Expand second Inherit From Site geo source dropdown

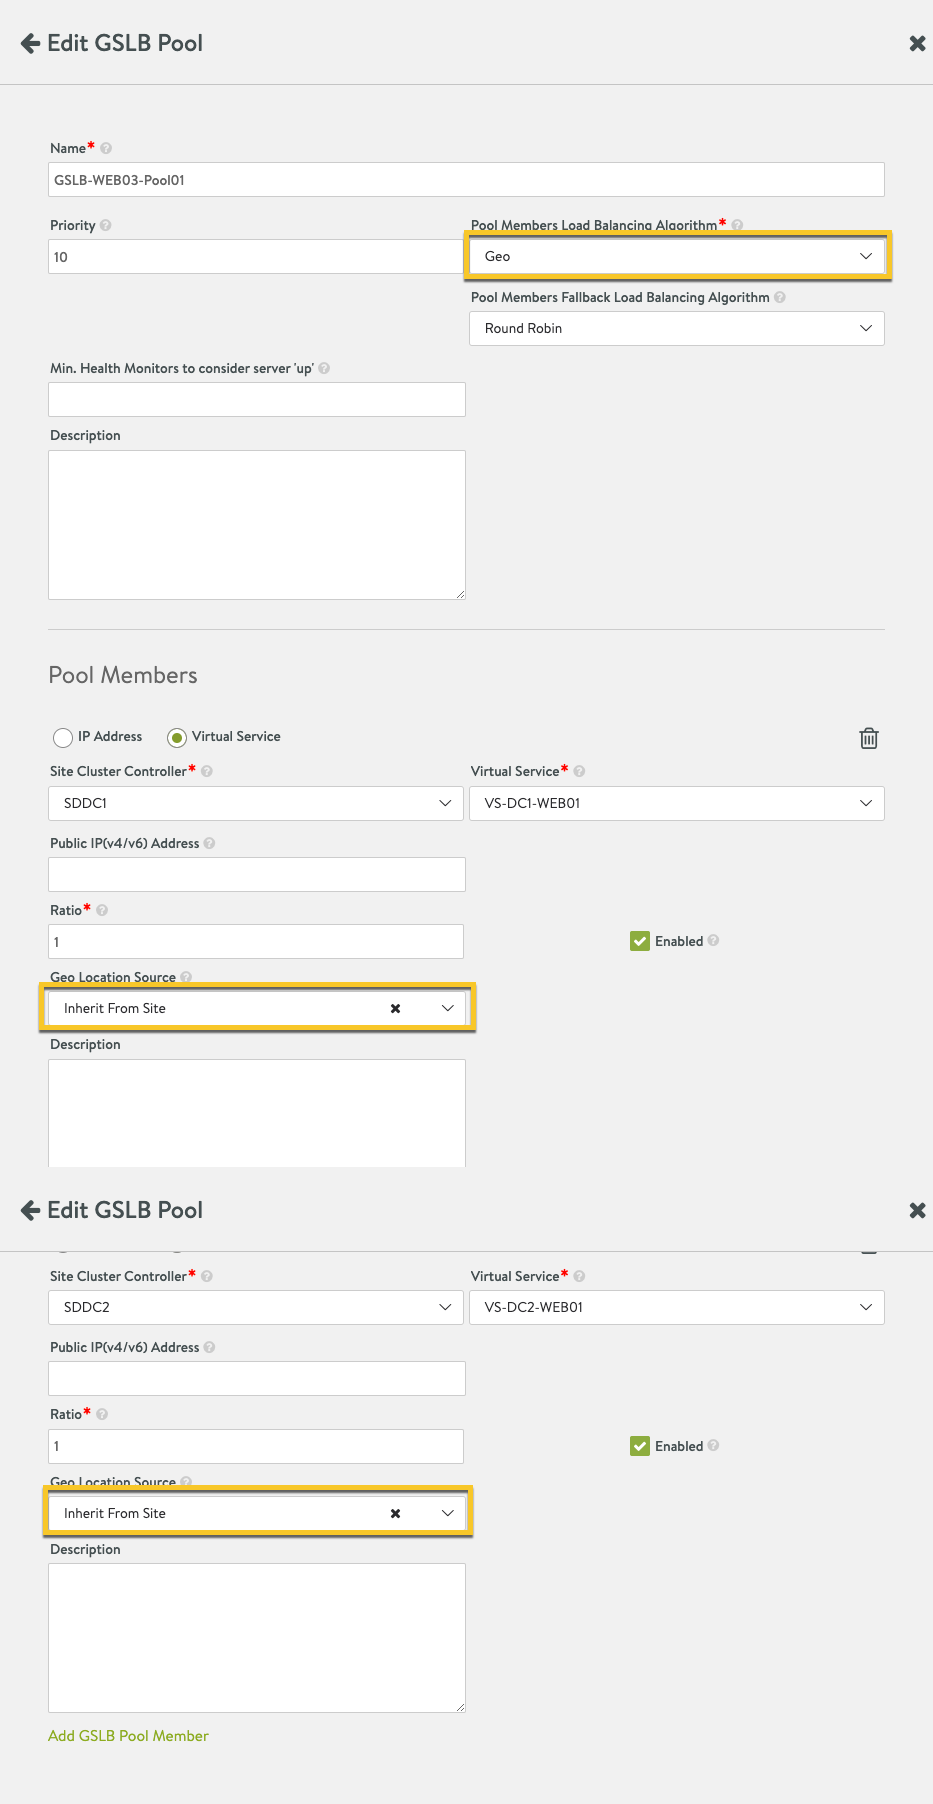447,1513
